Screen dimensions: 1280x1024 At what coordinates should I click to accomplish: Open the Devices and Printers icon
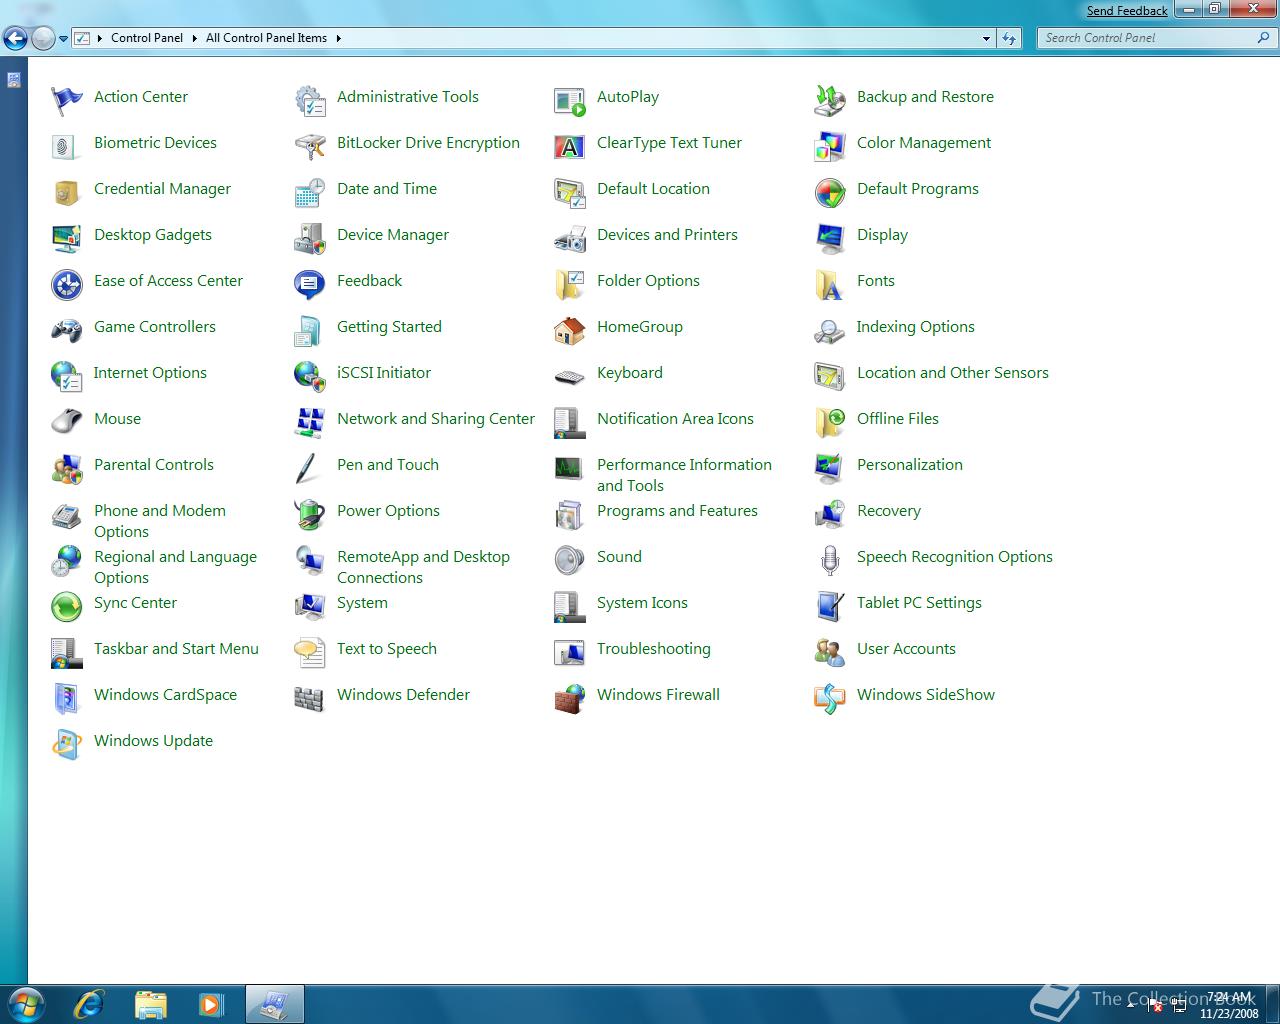pos(570,238)
